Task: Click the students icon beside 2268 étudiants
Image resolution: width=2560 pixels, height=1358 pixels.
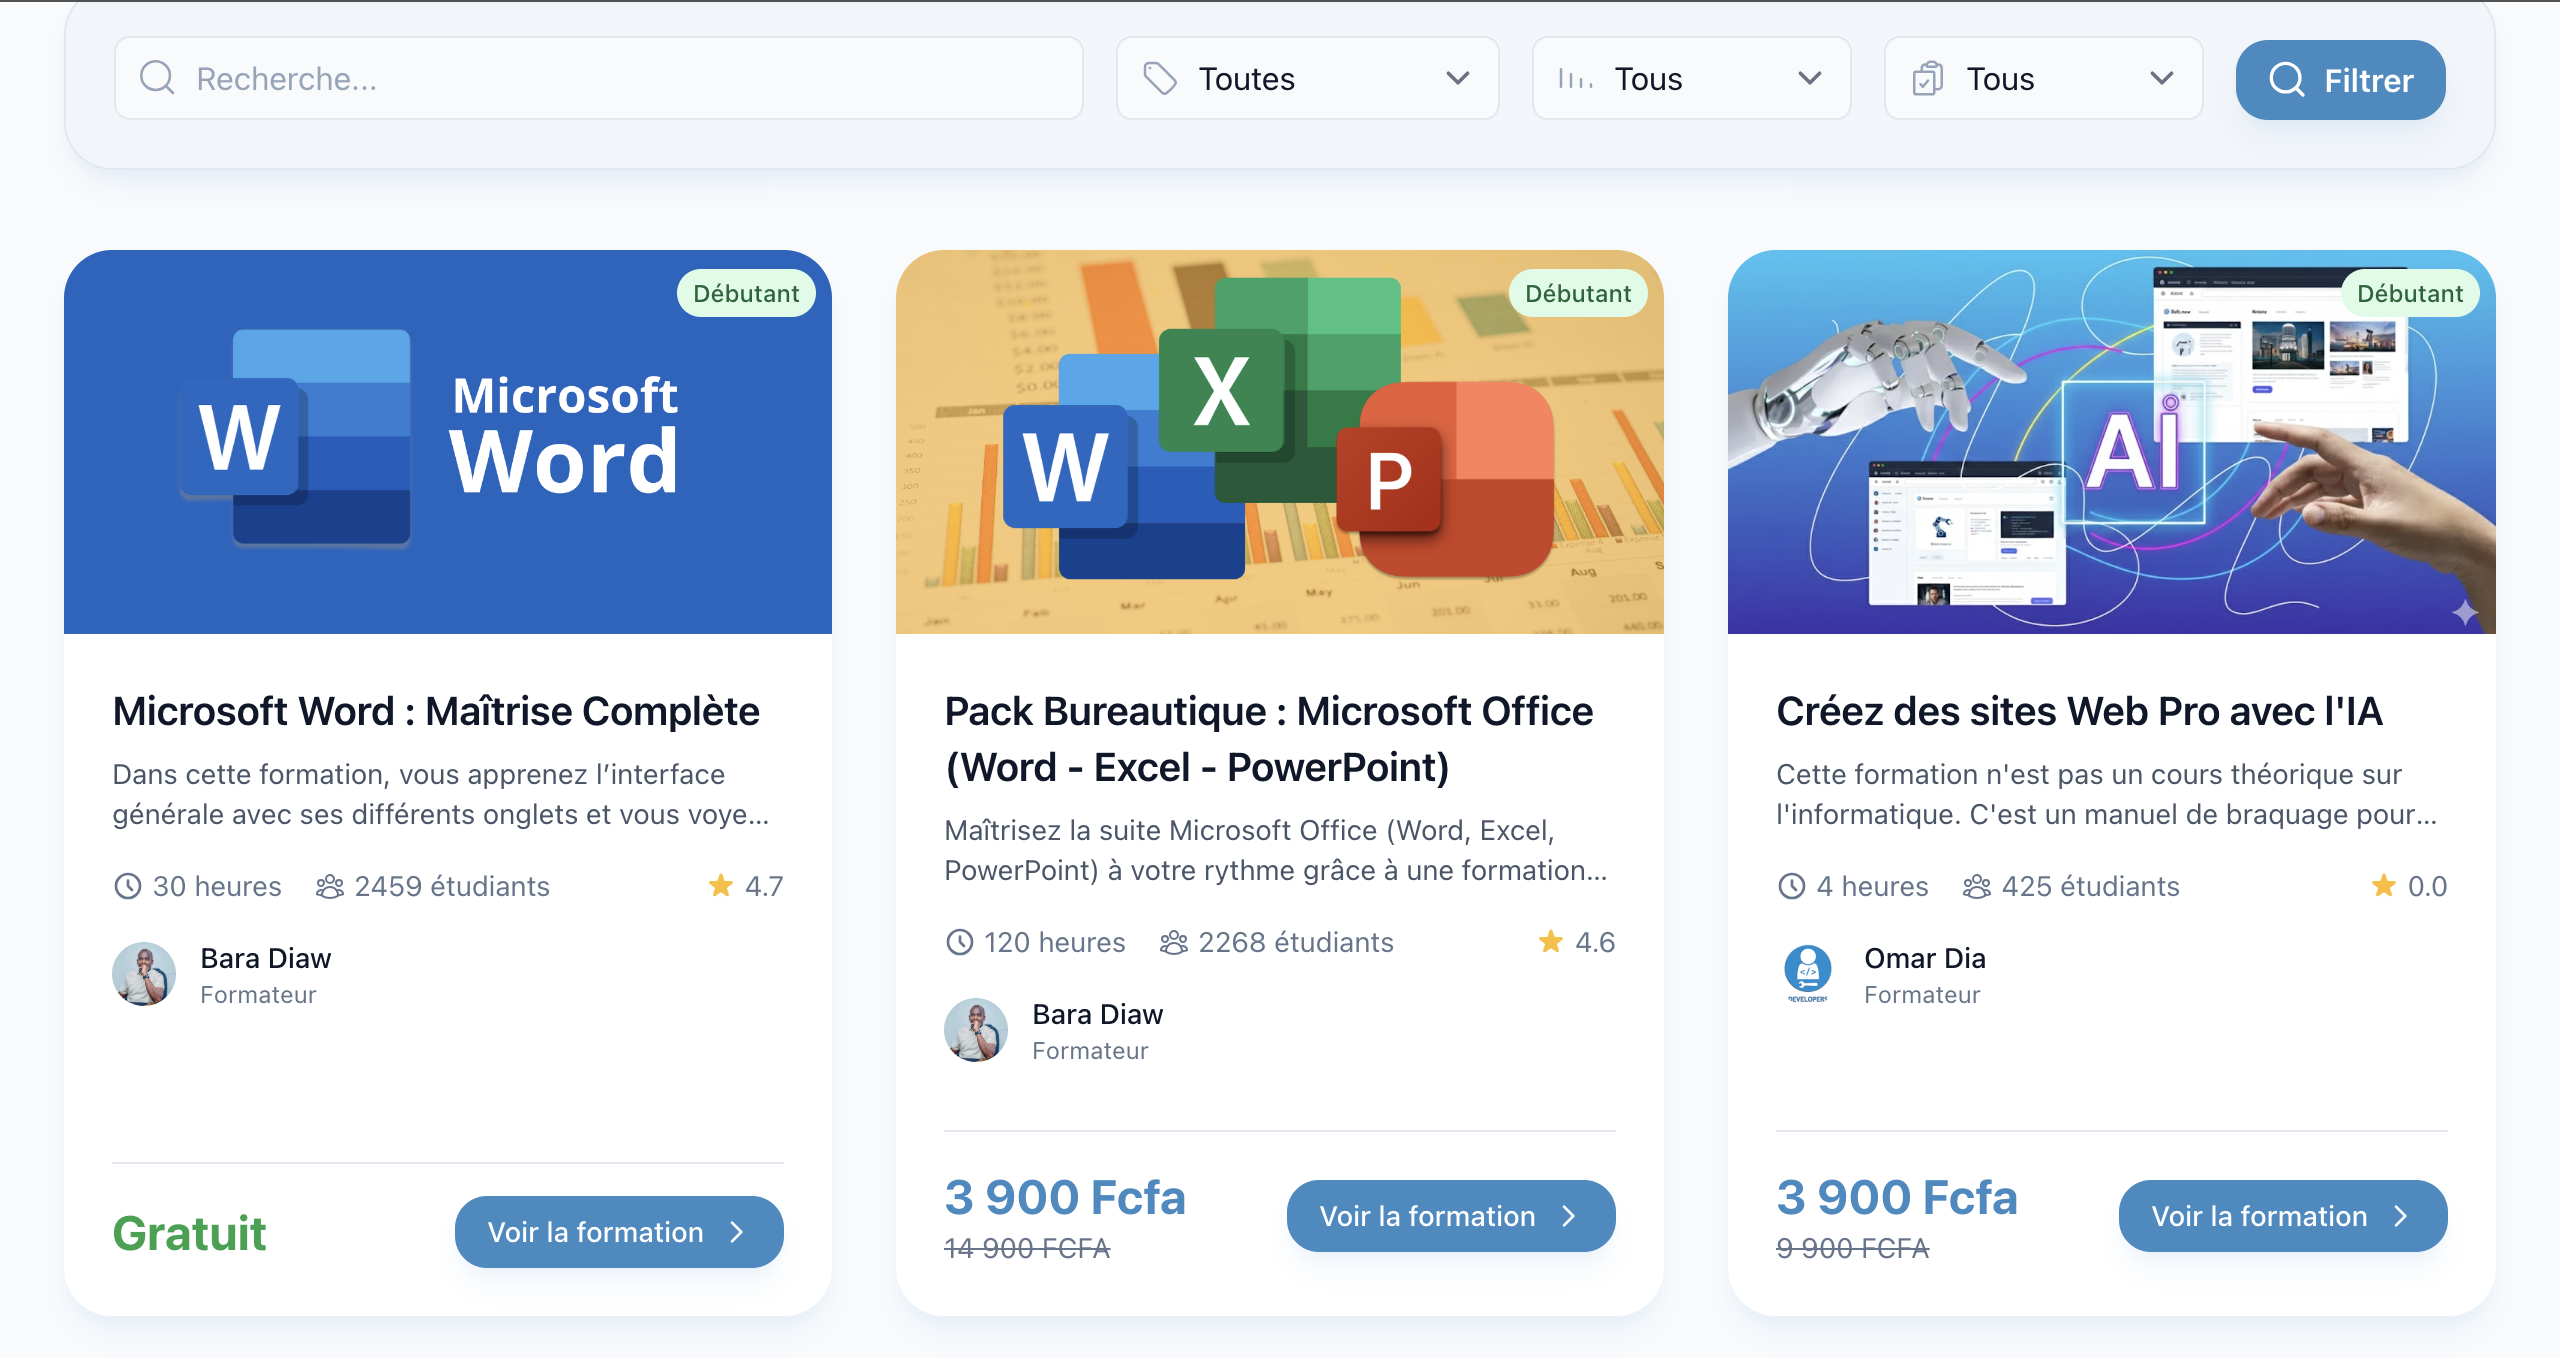Action: coord(1174,942)
